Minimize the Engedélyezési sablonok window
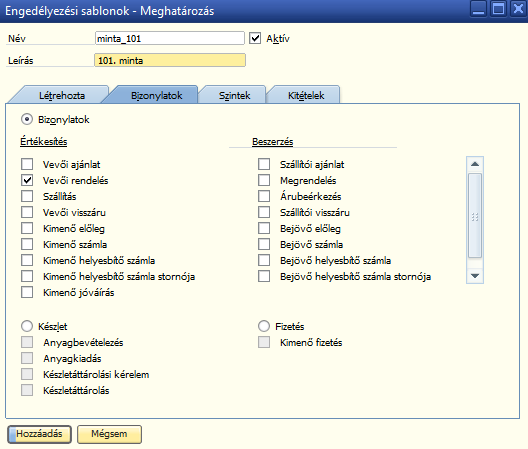 478,8
